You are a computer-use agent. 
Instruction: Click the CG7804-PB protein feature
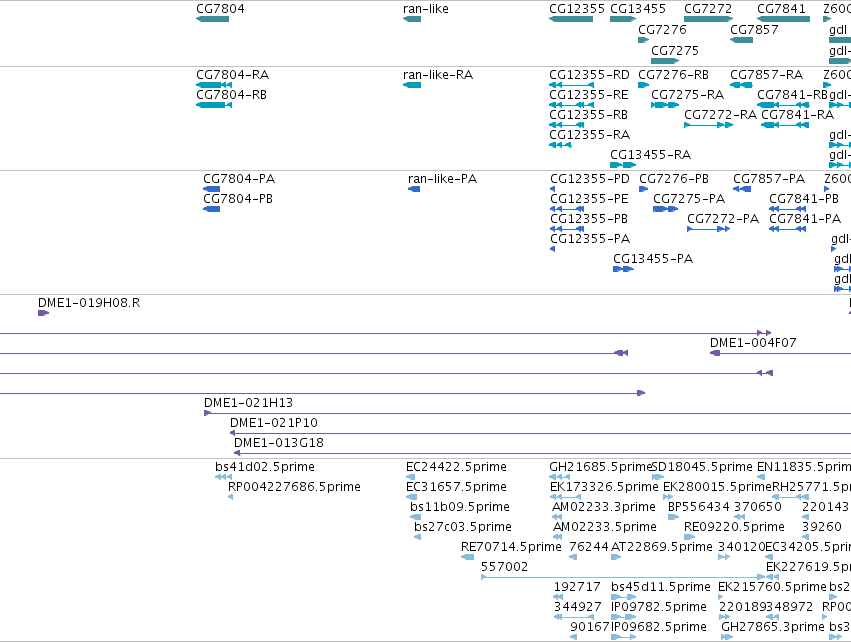(212, 209)
